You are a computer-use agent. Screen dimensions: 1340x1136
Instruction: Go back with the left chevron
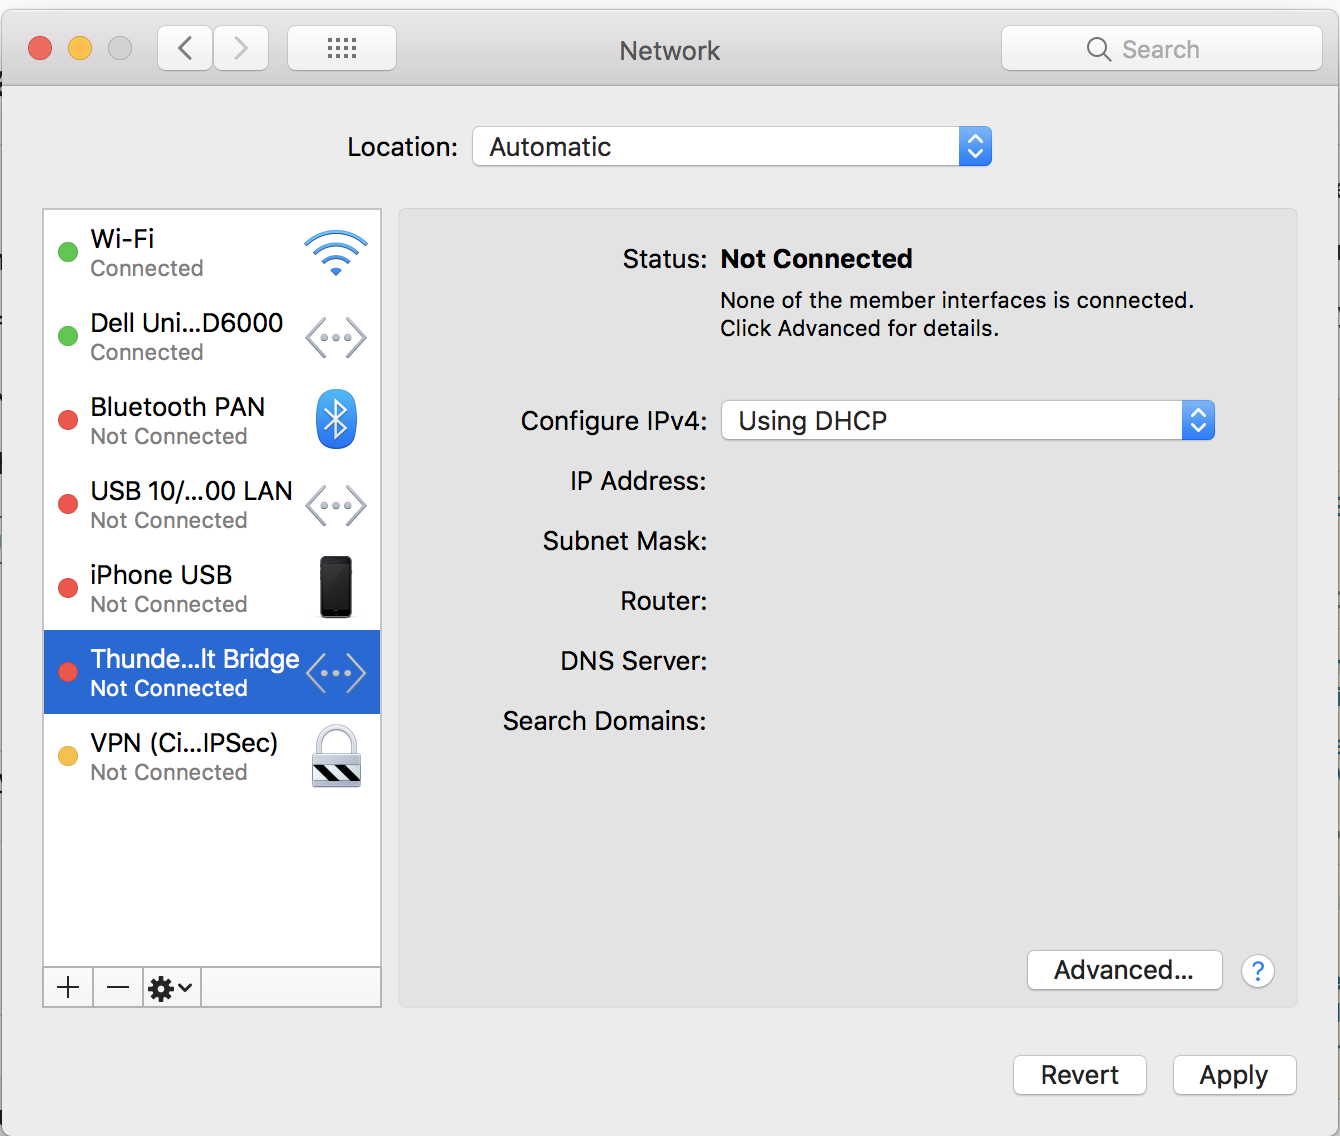(185, 48)
